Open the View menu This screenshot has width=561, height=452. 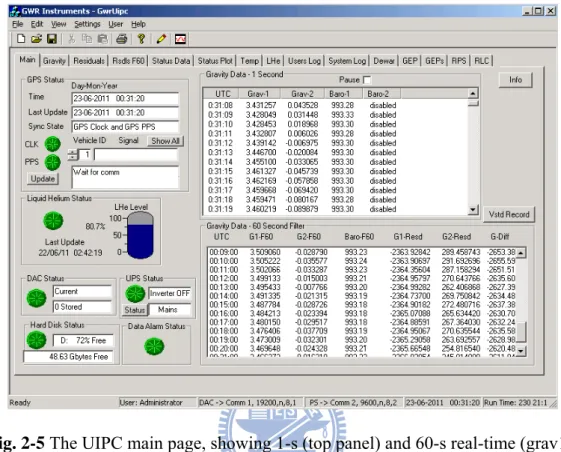click(x=58, y=24)
